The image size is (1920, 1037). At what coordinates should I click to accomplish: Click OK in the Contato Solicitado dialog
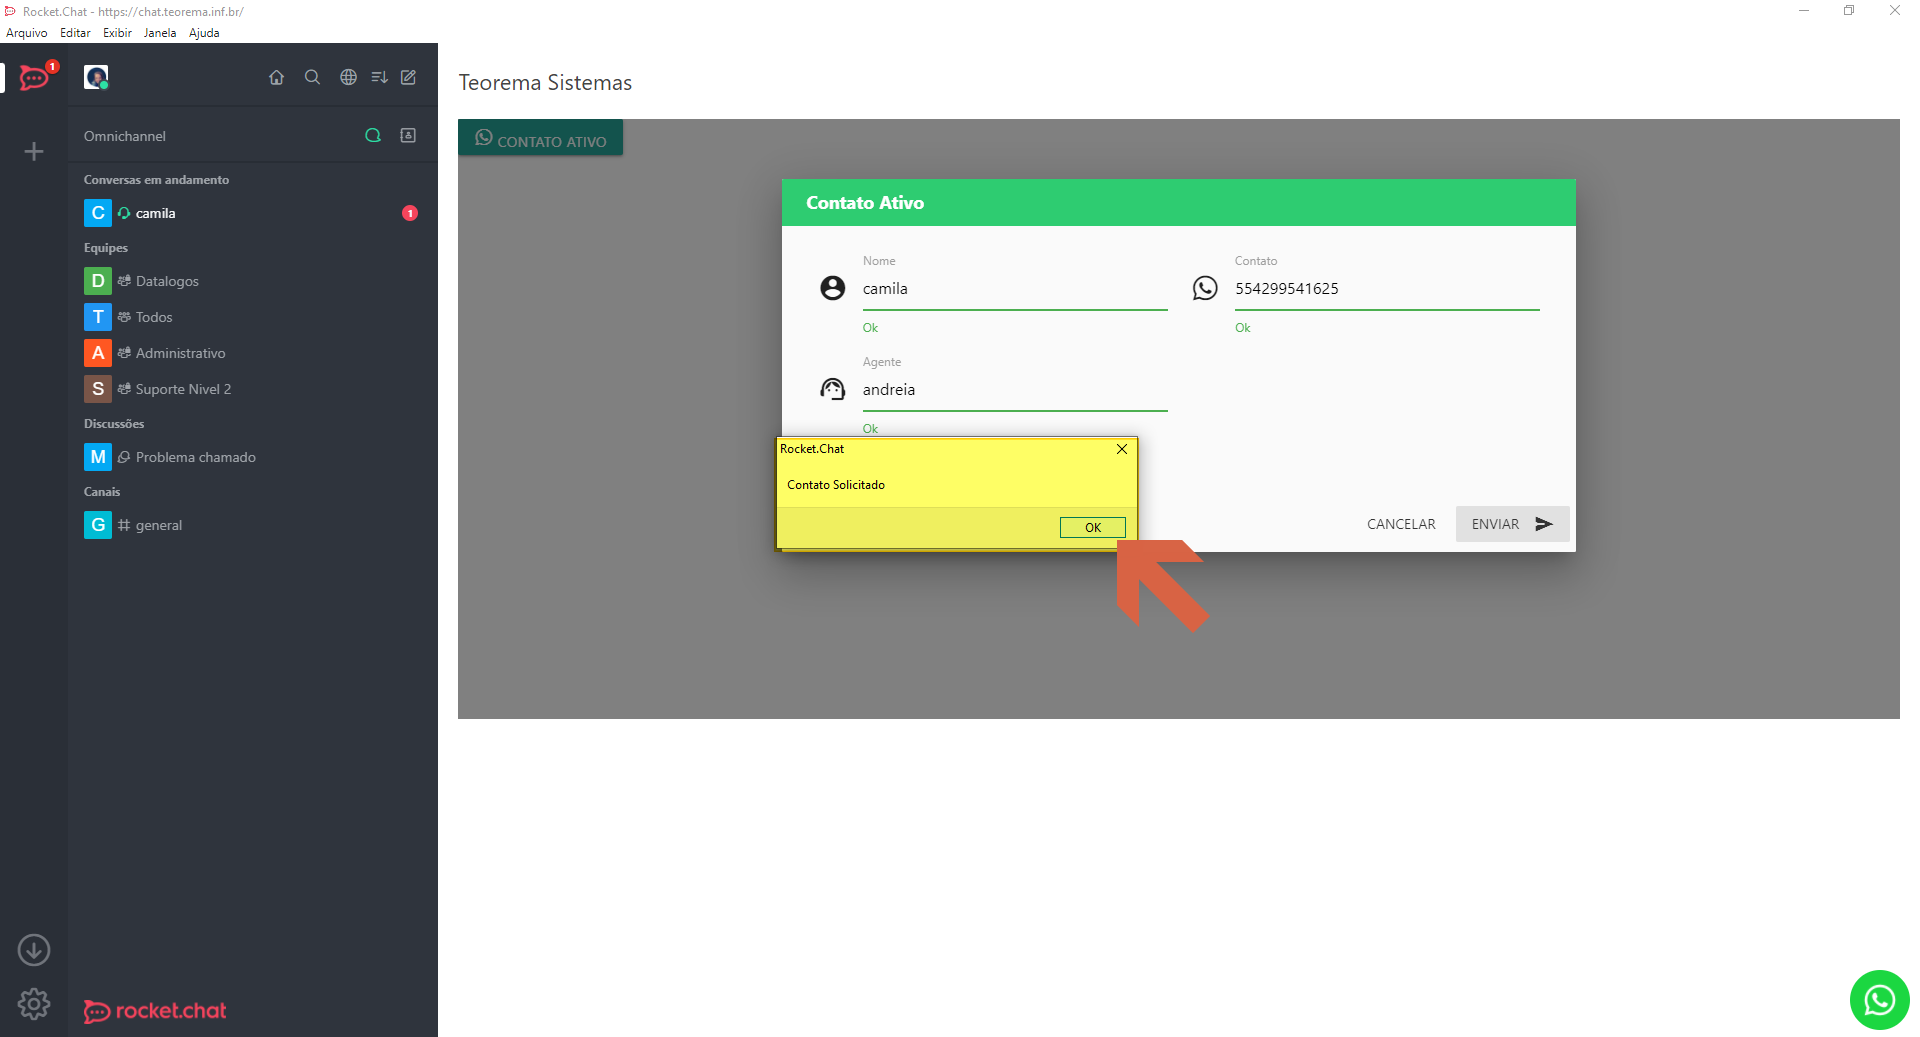coord(1092,527)
